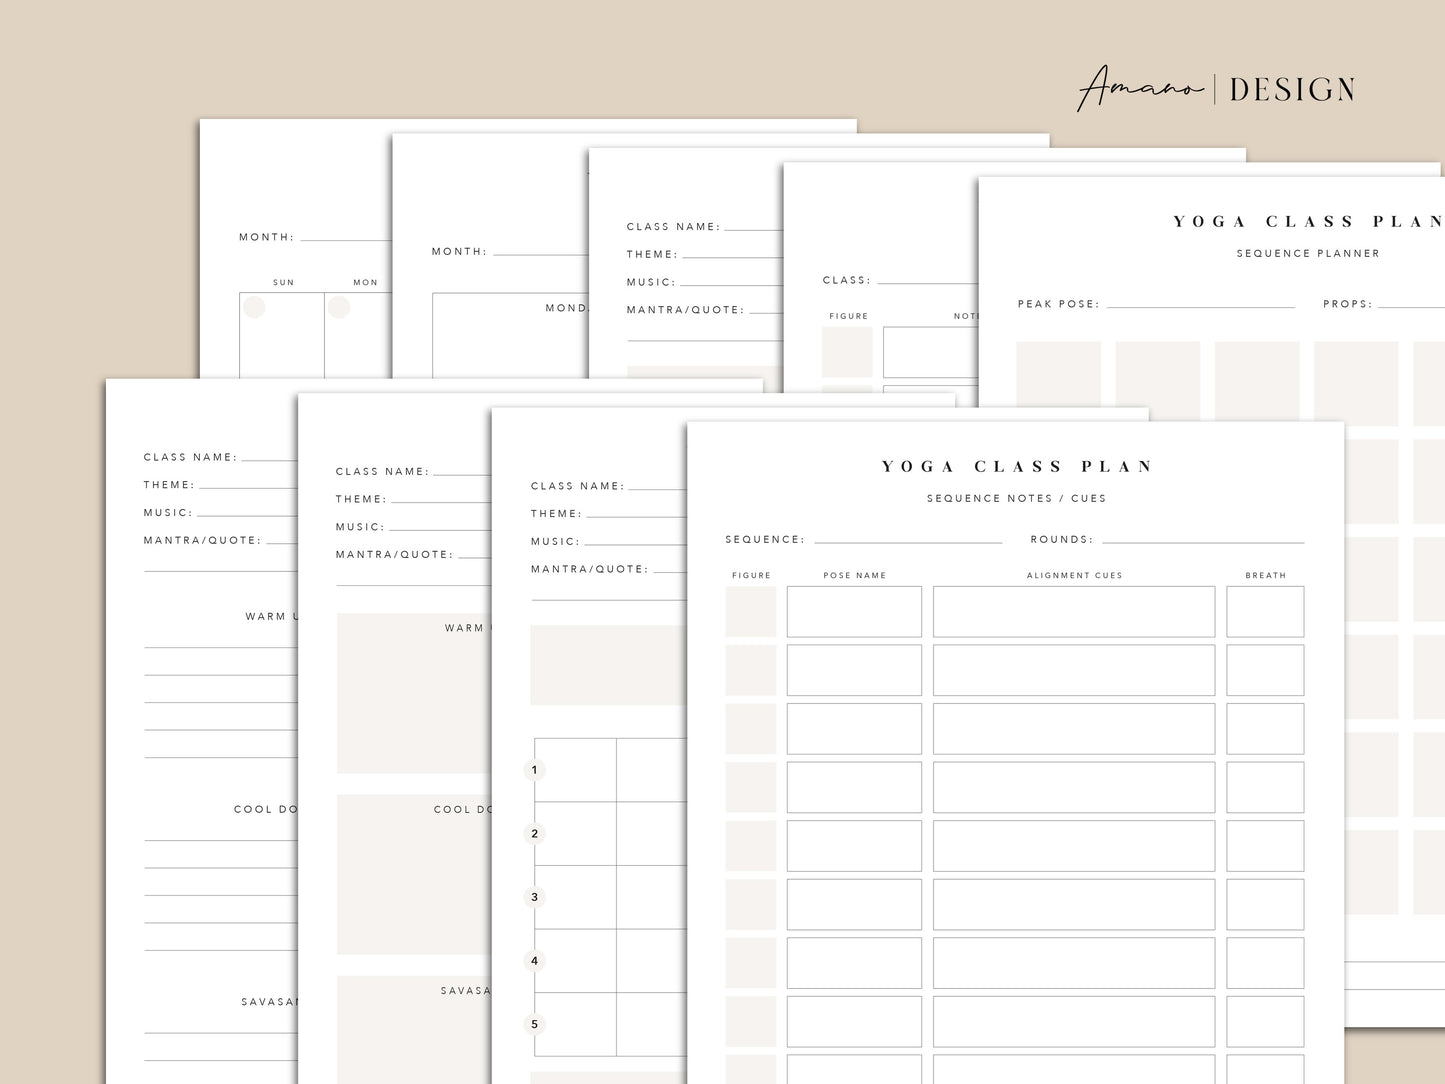1445x1084 pixels.
Task: Select the first Breath box
Action: point(1265,611)
